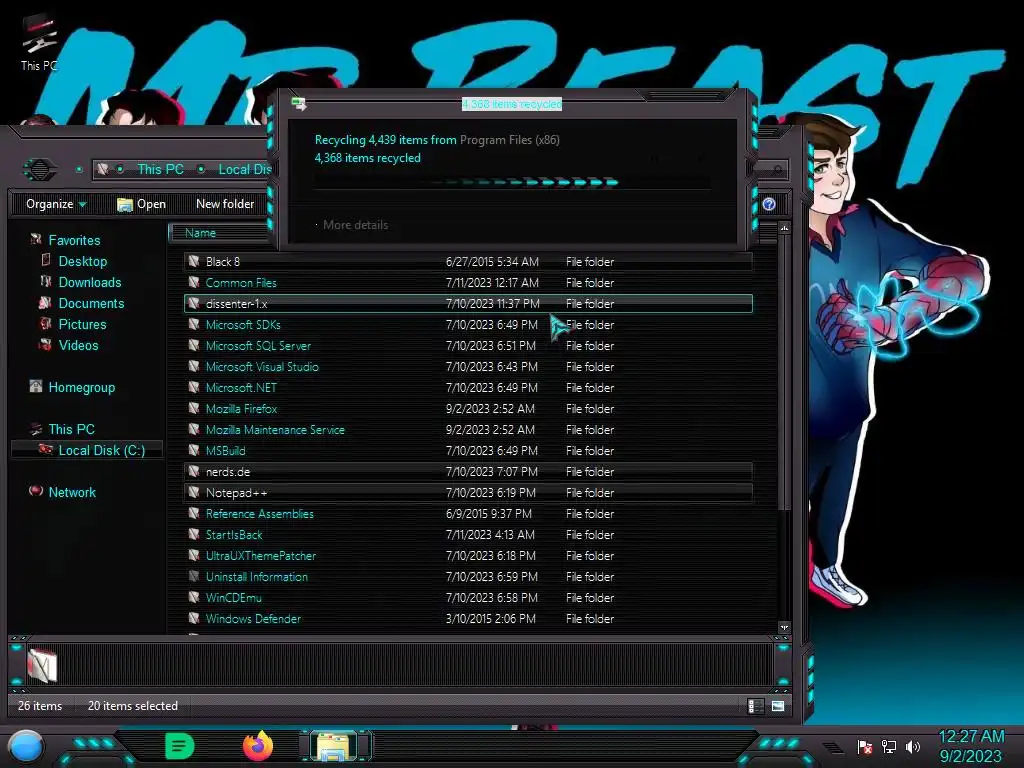The width and height of the screenshot is (1024, 768).
Task: Click the recycling dialog title icon
Action: click(x=298, y=103)
